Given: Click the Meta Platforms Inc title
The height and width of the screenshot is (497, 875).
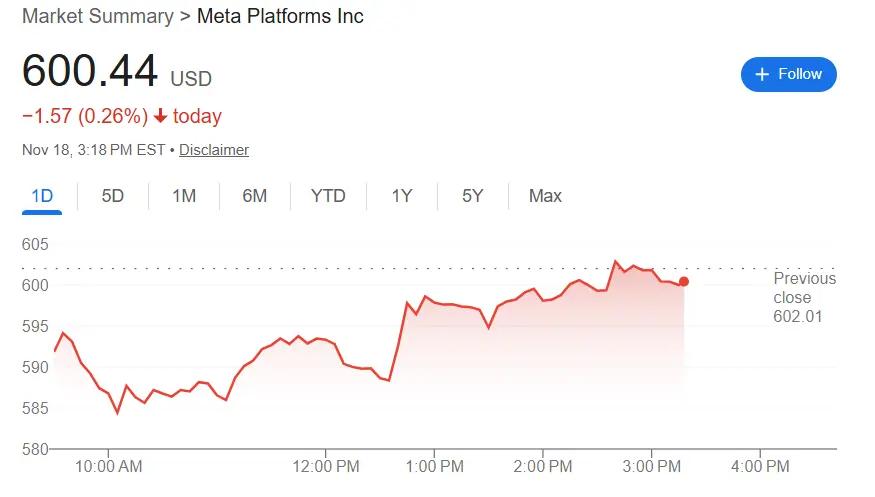Looking at the screenshot, I should tap(280, 16).
